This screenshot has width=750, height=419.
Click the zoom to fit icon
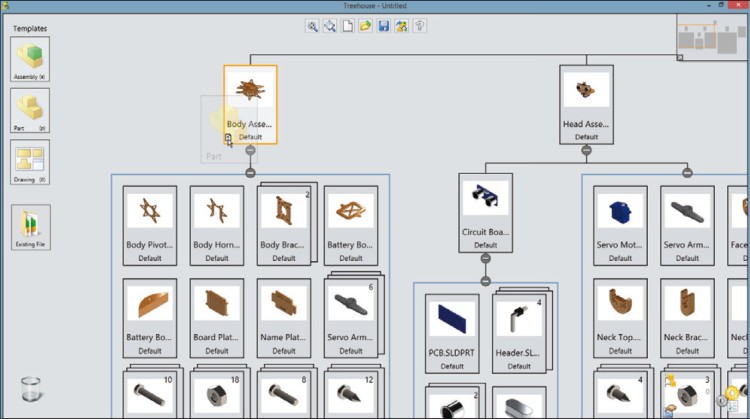tap(330, 27)
